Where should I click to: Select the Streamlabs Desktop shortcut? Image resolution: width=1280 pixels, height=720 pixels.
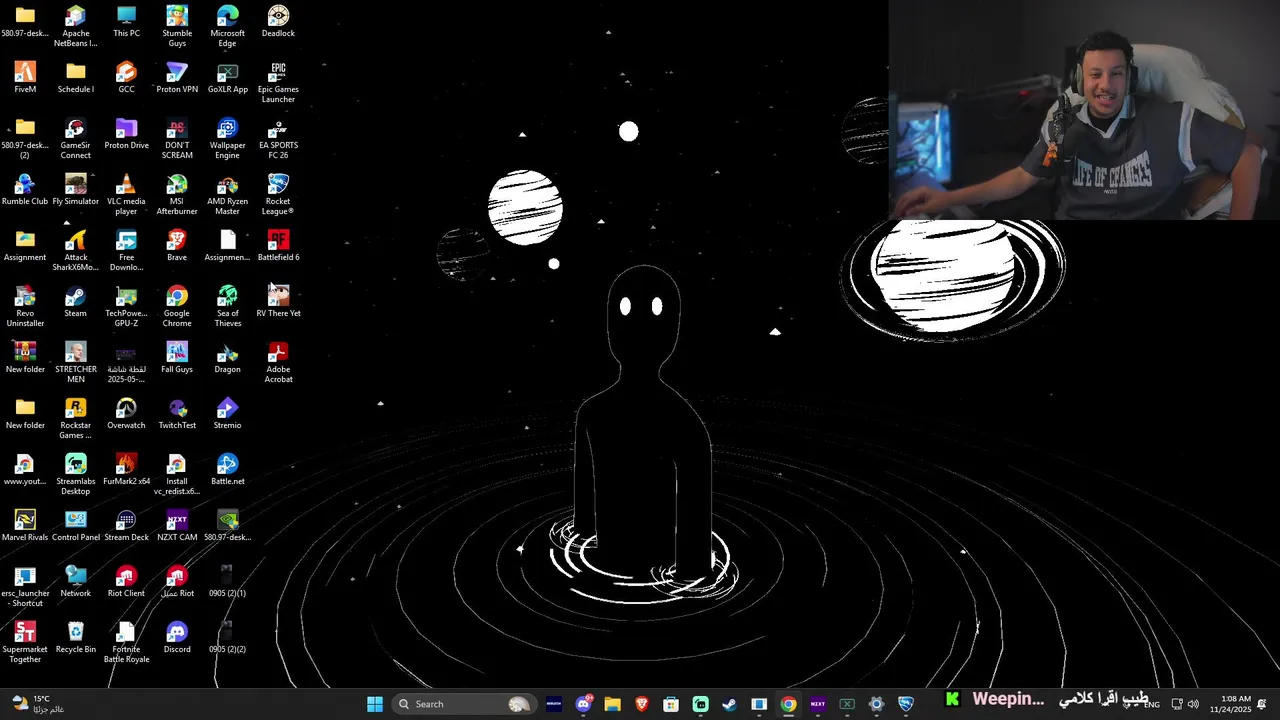pos(75,474)
